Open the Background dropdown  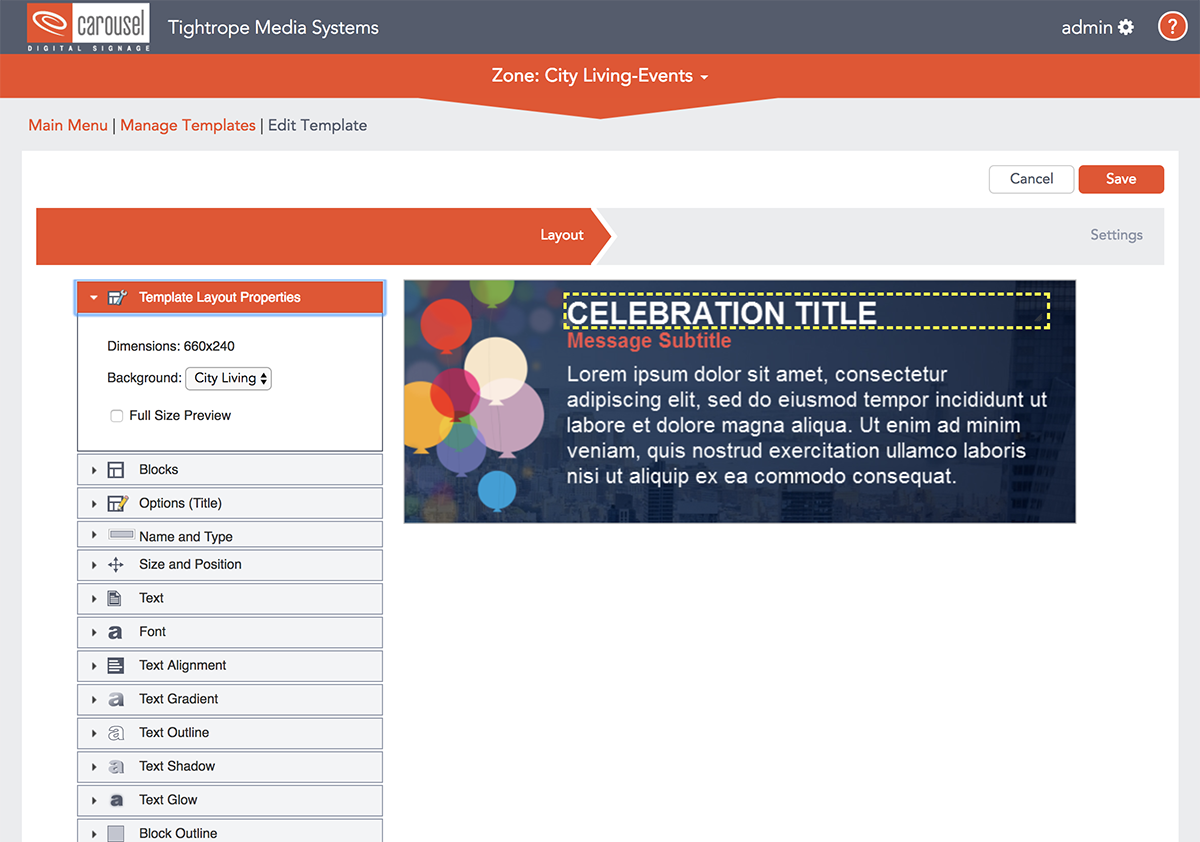(x=229, y=378)
